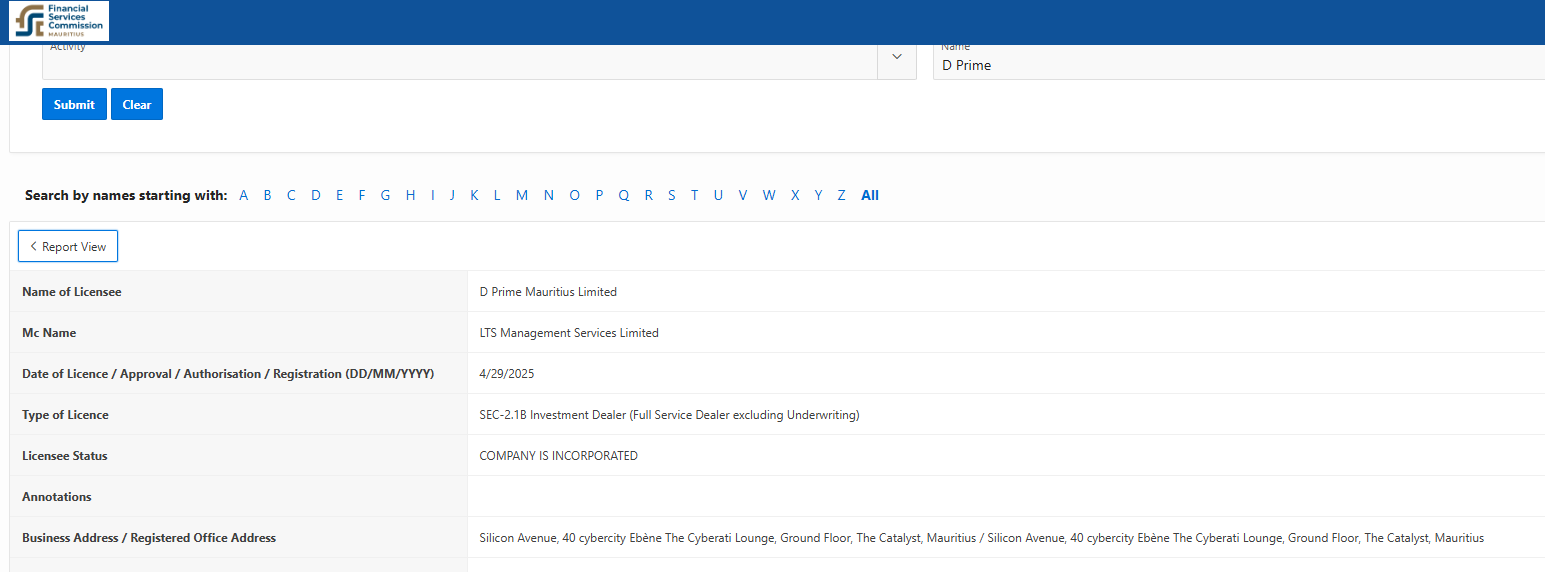Click the Activity select field

click(460, 62)
